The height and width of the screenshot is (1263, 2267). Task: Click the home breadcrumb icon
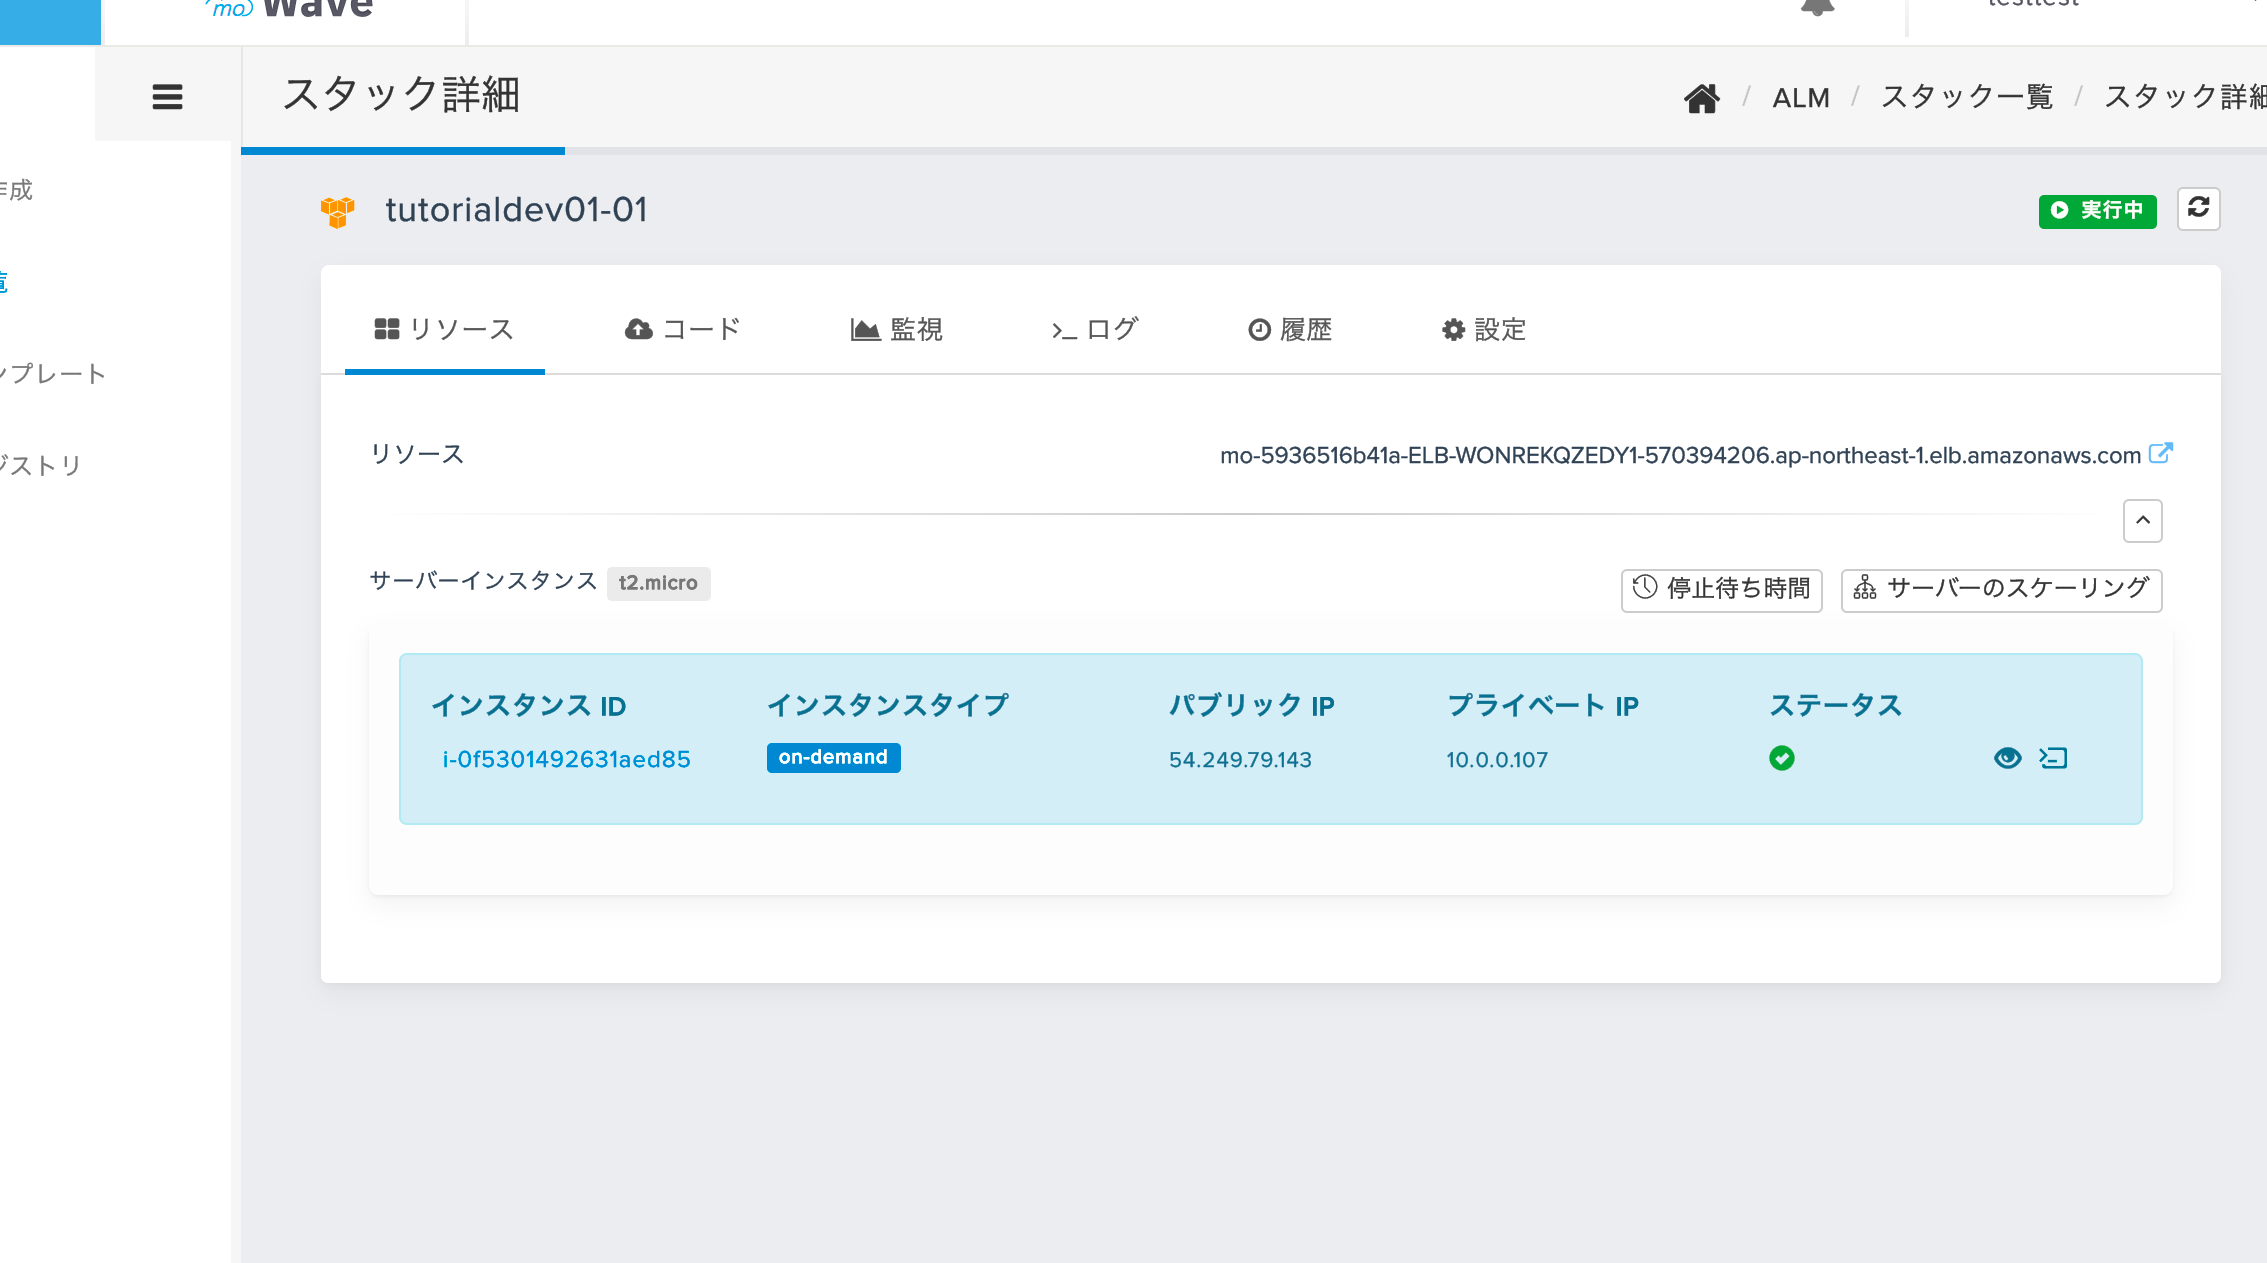coord(1701,98)
